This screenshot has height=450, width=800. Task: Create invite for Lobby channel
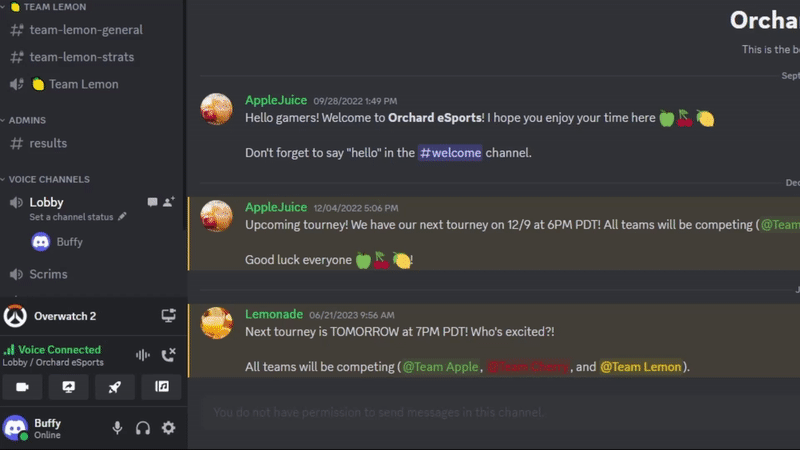click(x=168, y=202)
